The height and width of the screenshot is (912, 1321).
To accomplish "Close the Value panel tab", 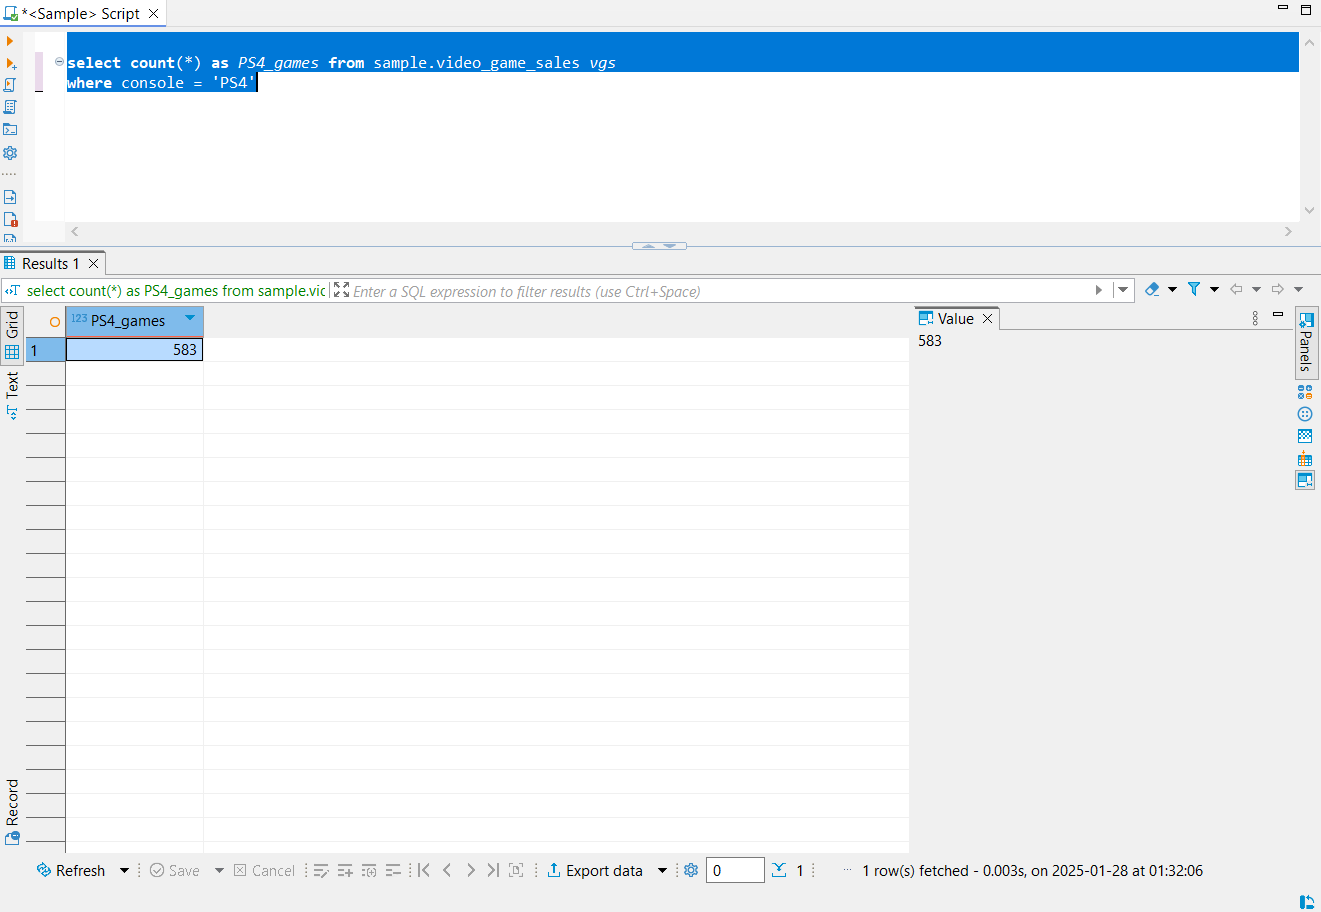I will pyautogui.click(x=987, y=319).
